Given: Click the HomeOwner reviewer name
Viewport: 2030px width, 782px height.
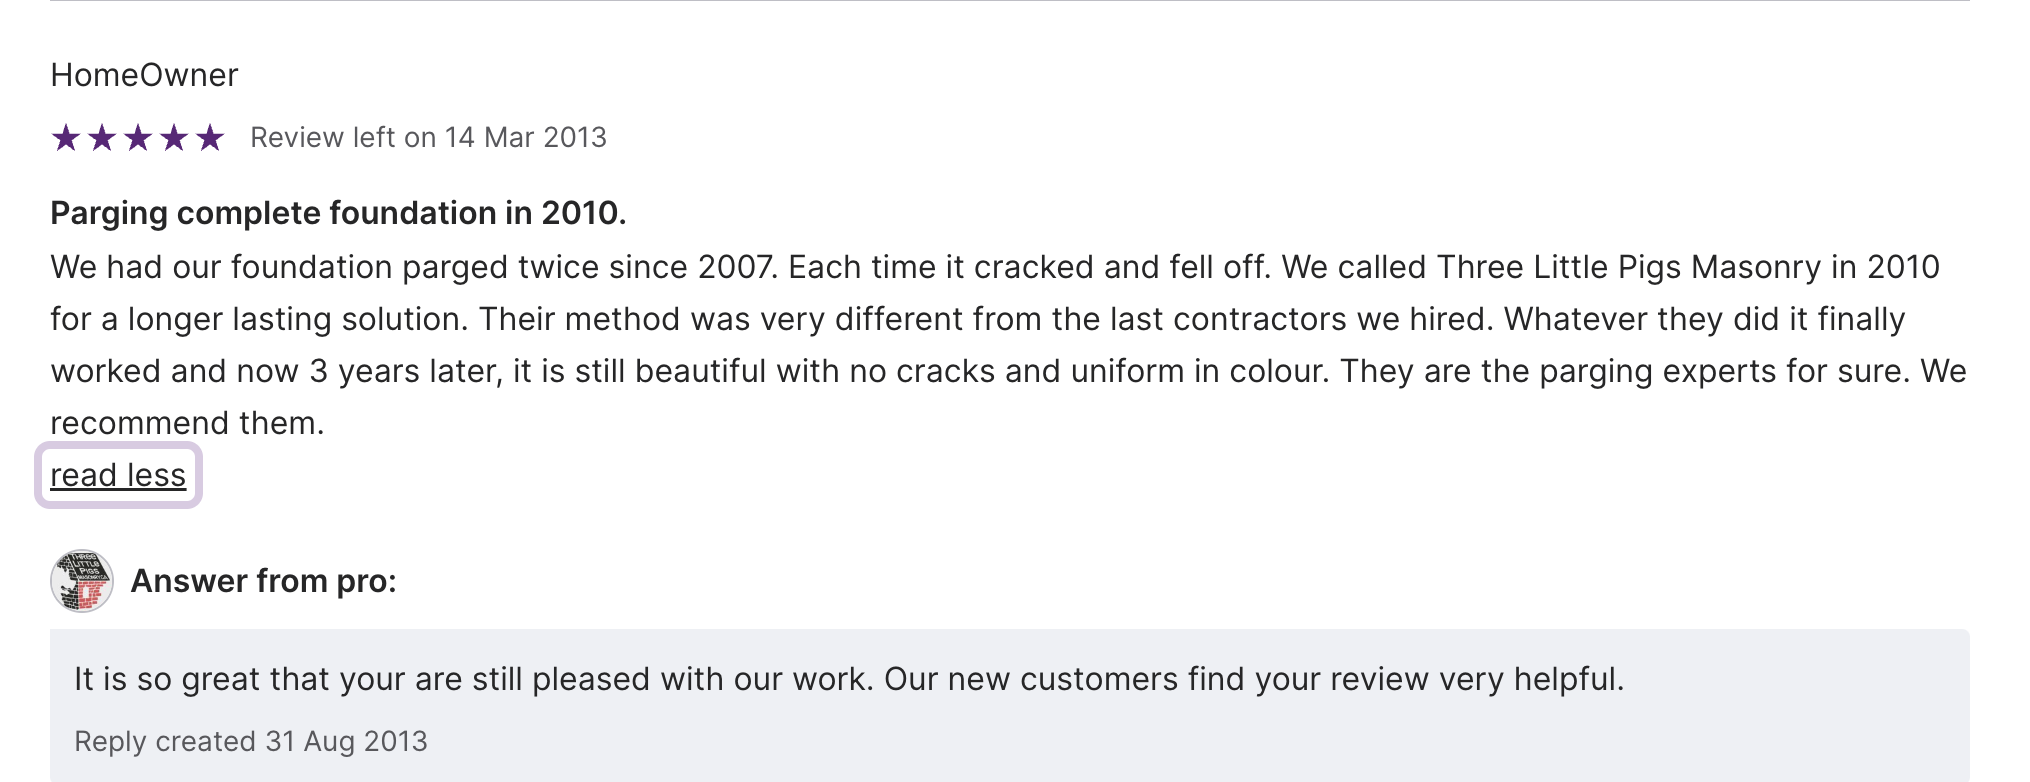Looking at the screenshot, I should click(x=144, y=75).
